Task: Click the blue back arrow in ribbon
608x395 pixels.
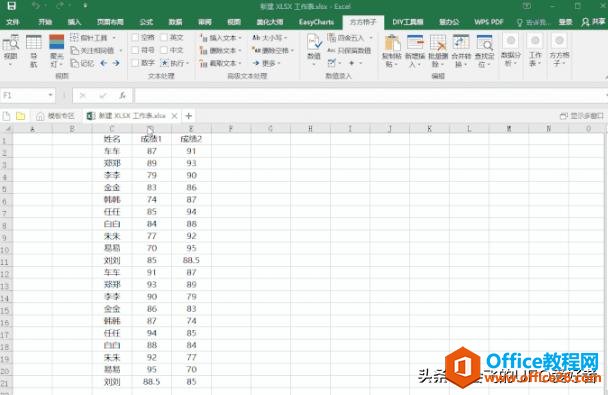Action: coord(104,63)
